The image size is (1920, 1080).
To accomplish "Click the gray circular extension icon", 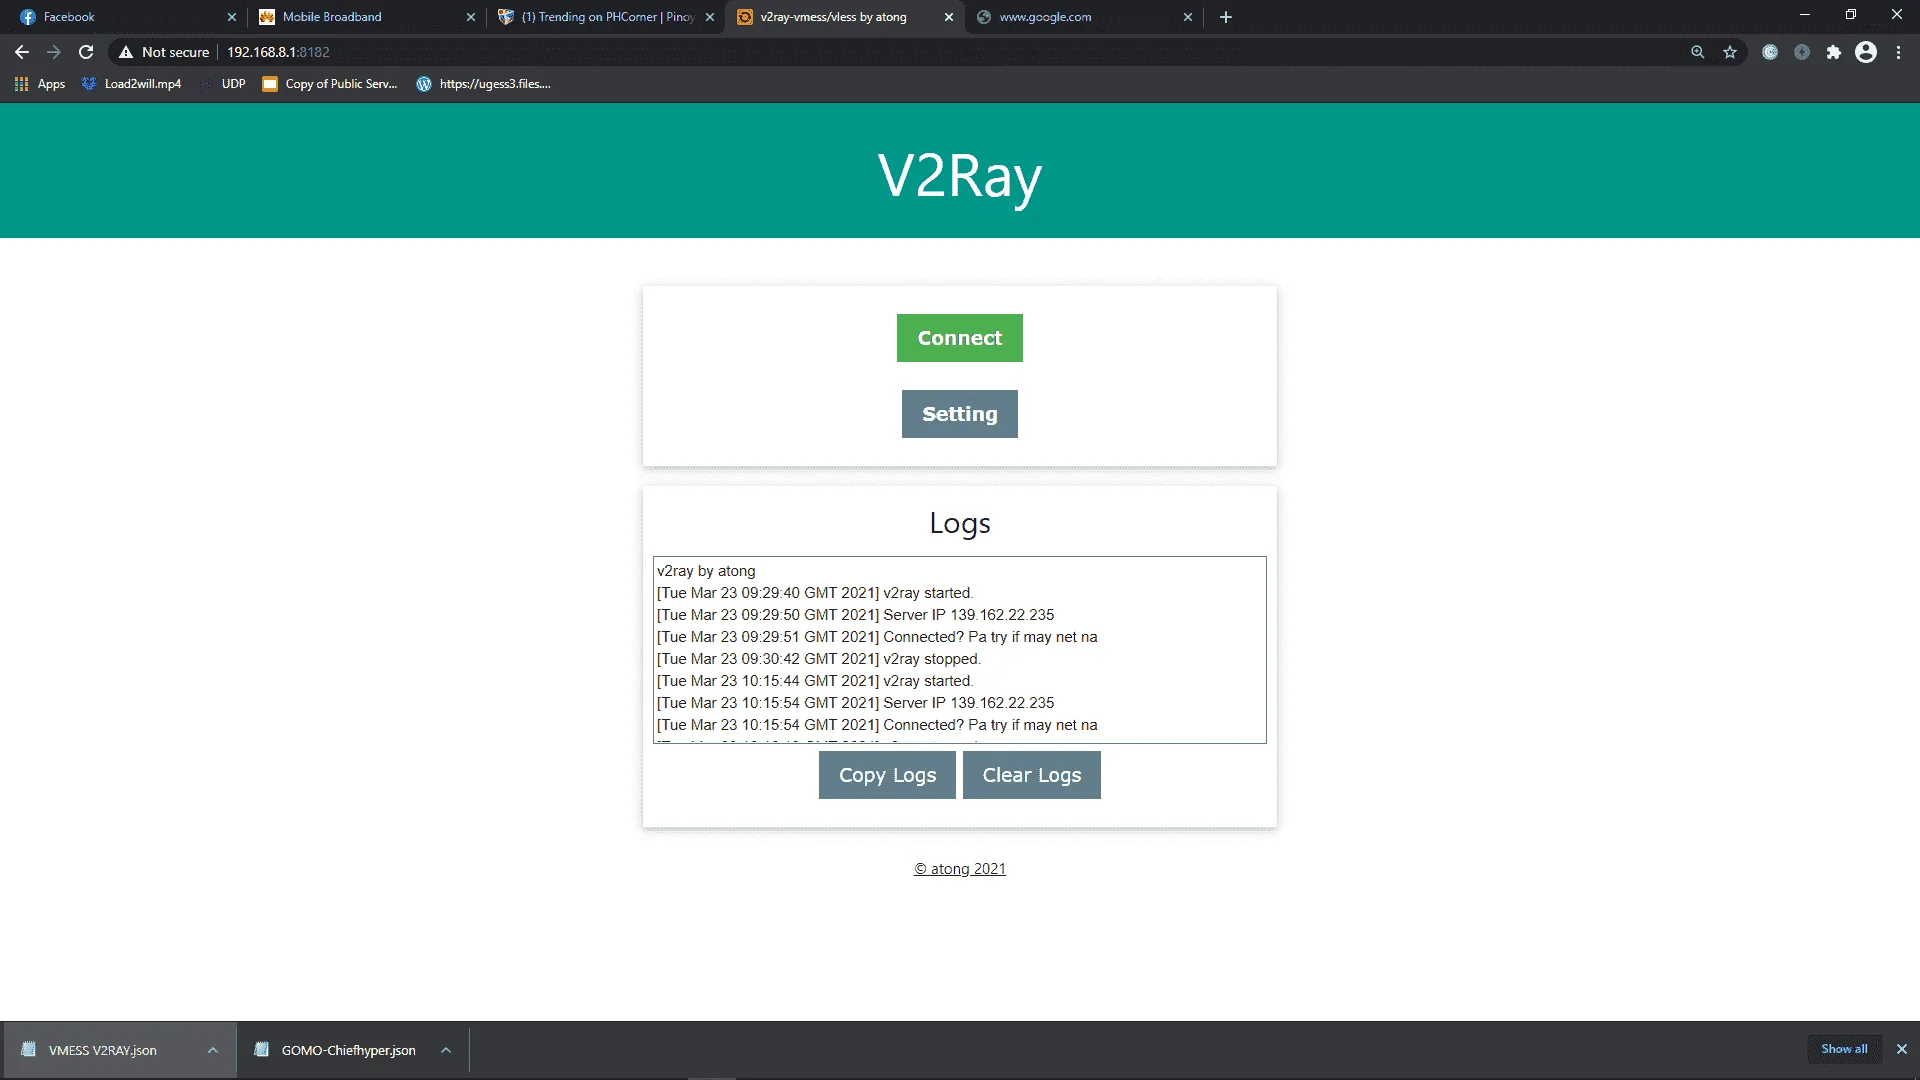I will click(x=1802, y=52).
